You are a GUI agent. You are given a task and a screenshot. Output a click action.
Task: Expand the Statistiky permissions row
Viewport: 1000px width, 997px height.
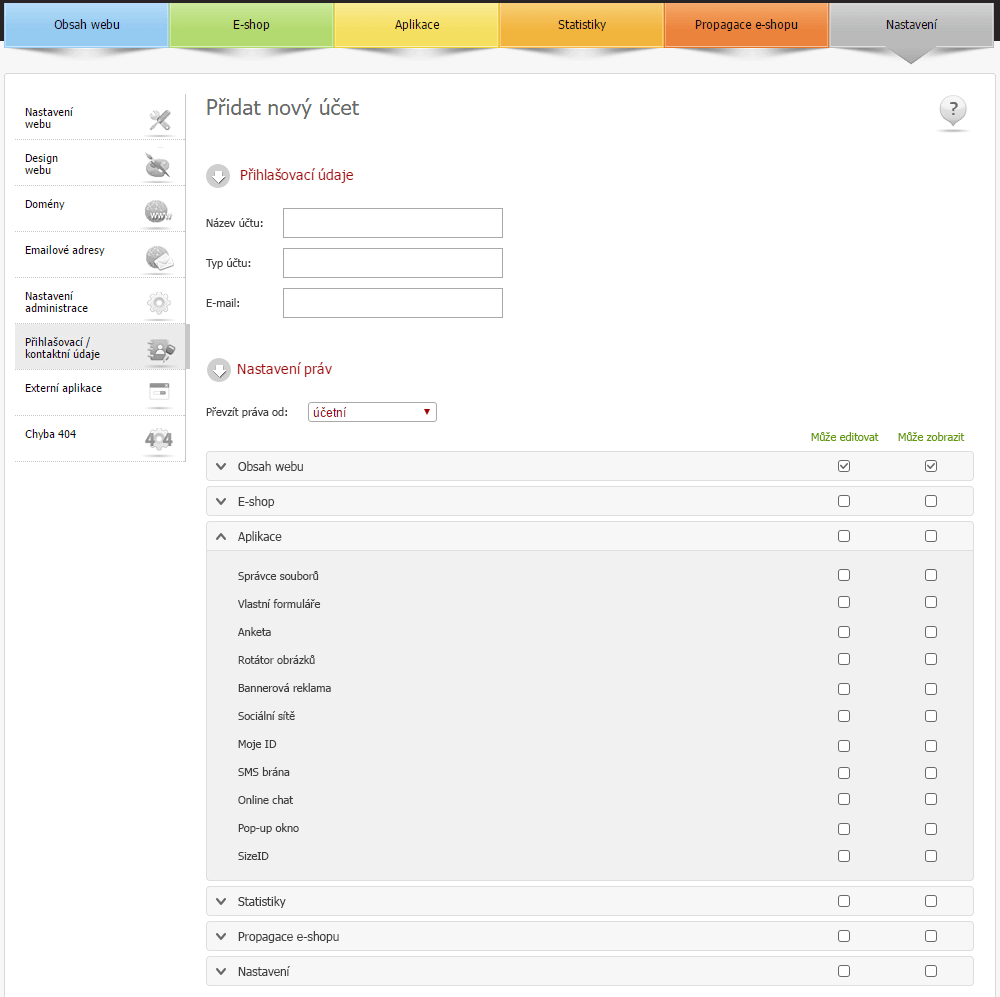(x=221, y=901)
